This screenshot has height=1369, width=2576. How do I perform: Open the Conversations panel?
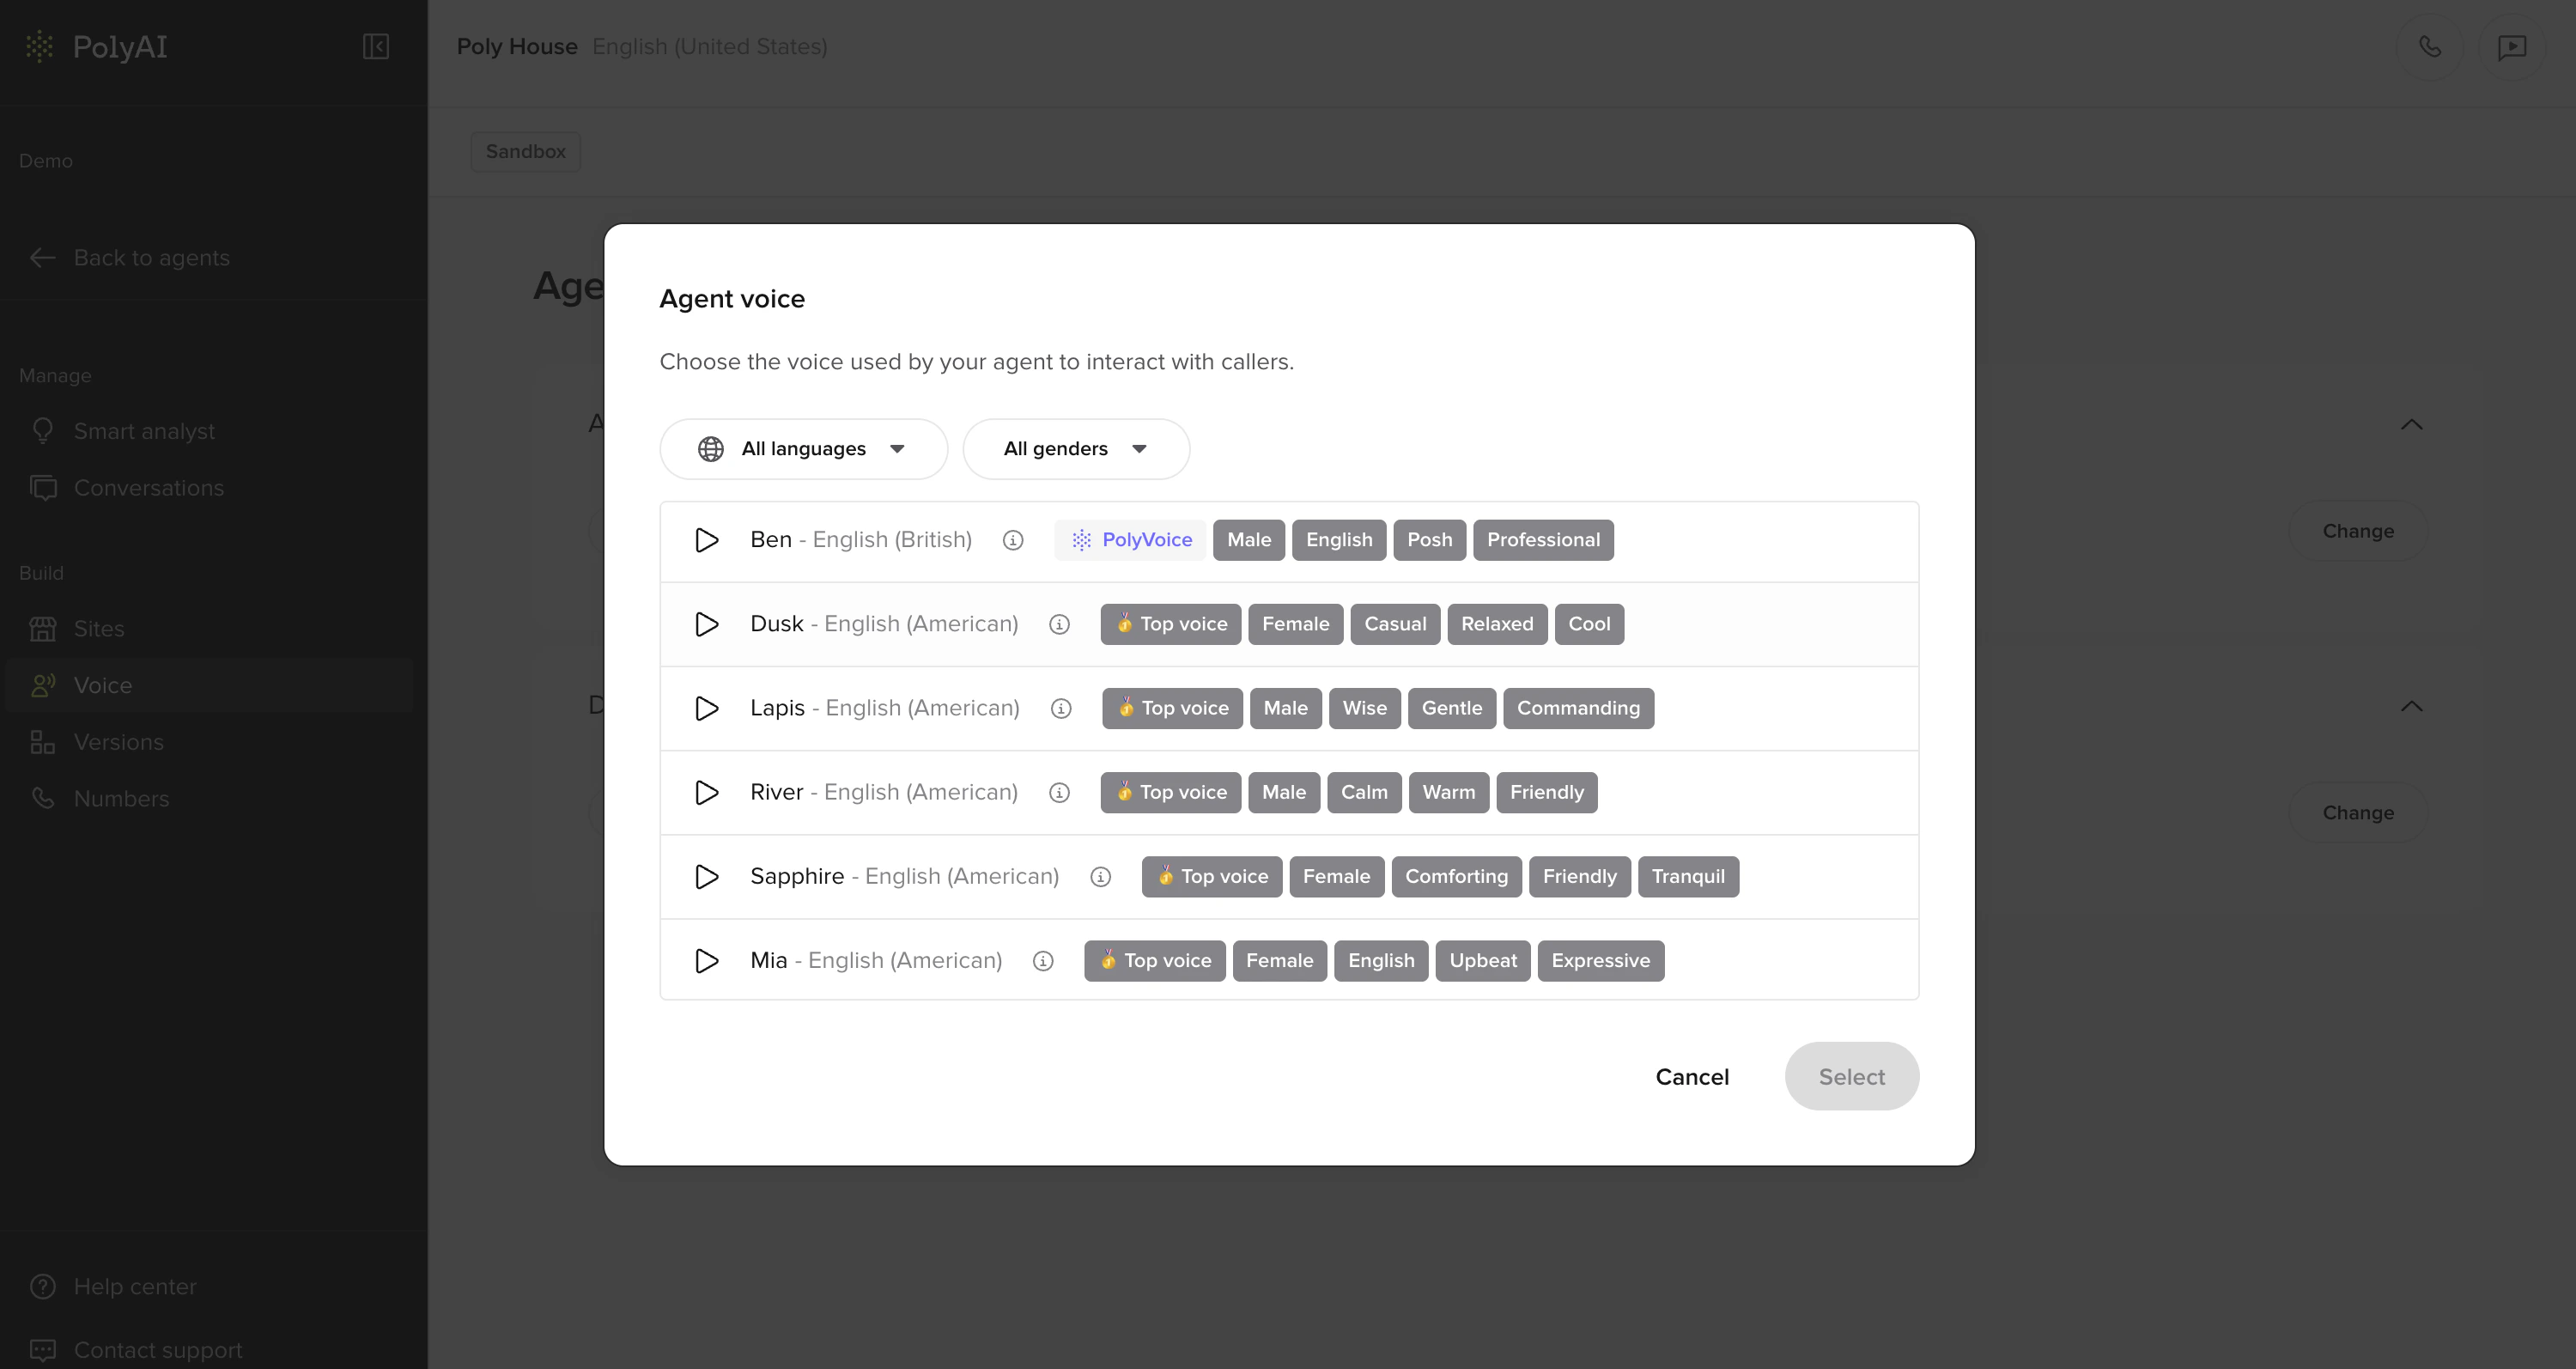coord(148,487)
